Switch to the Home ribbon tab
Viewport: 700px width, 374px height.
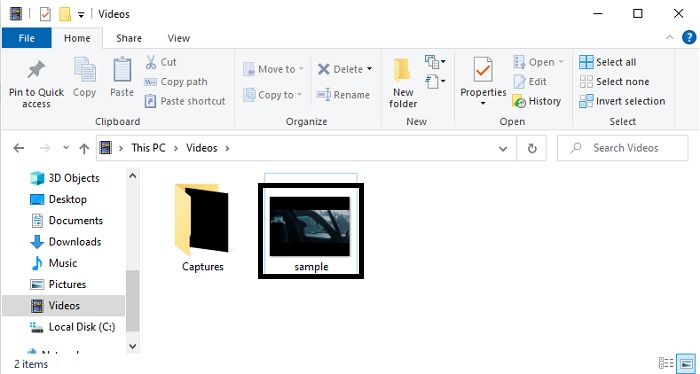click(77, 38)
